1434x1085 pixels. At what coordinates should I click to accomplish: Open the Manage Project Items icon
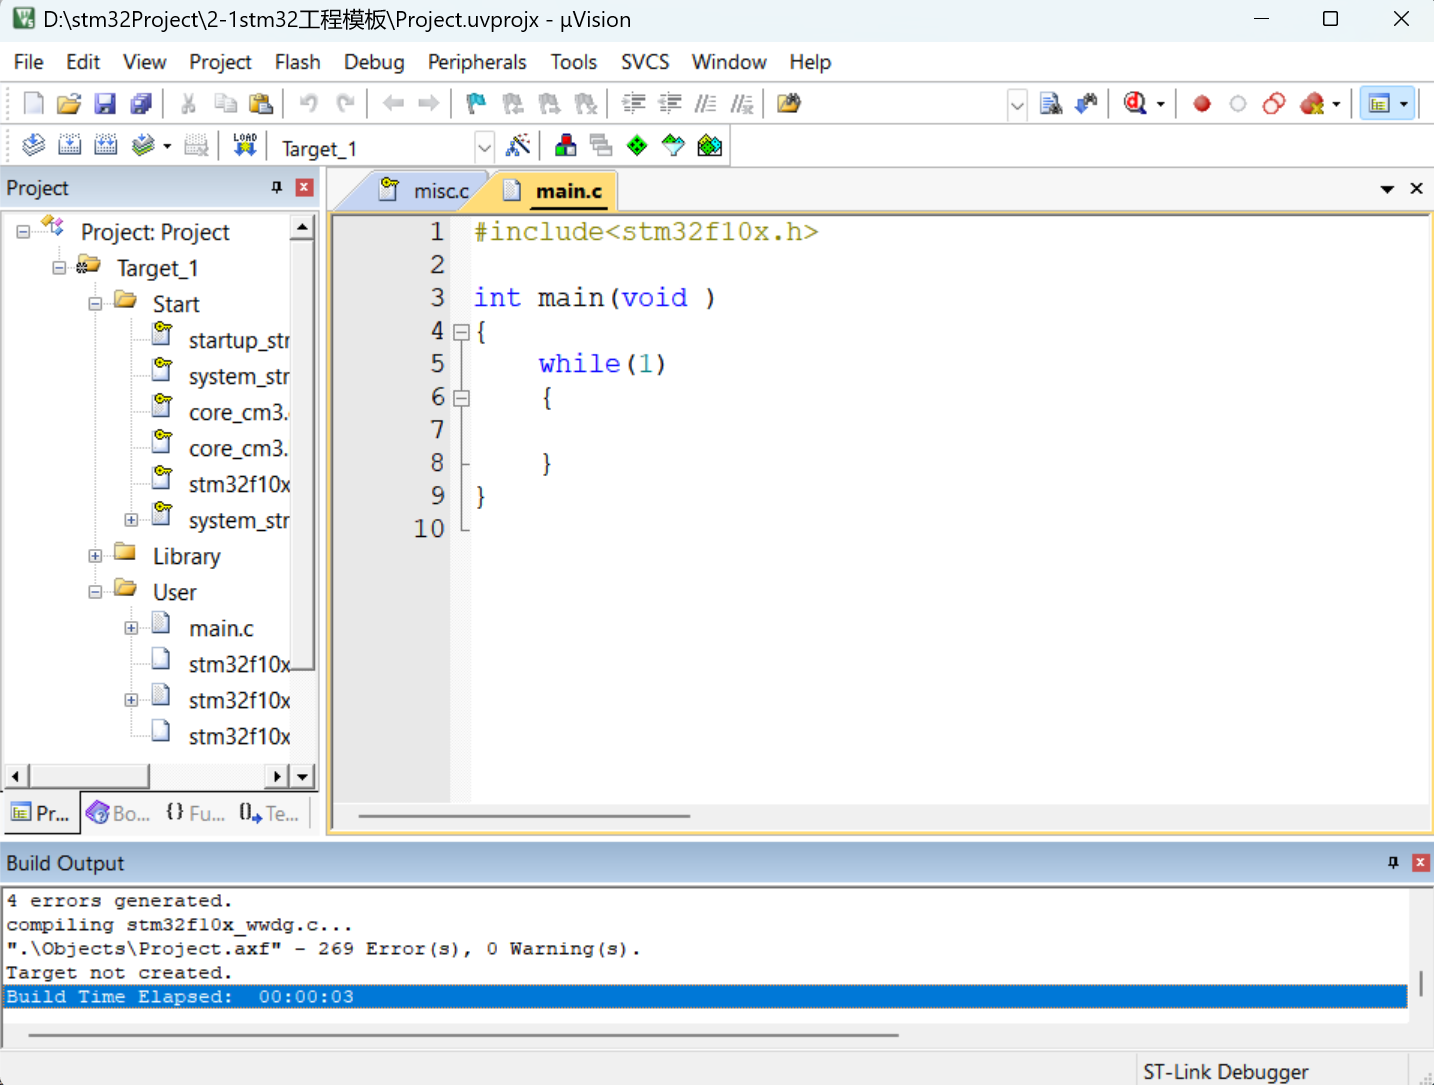tap(565, 146)
